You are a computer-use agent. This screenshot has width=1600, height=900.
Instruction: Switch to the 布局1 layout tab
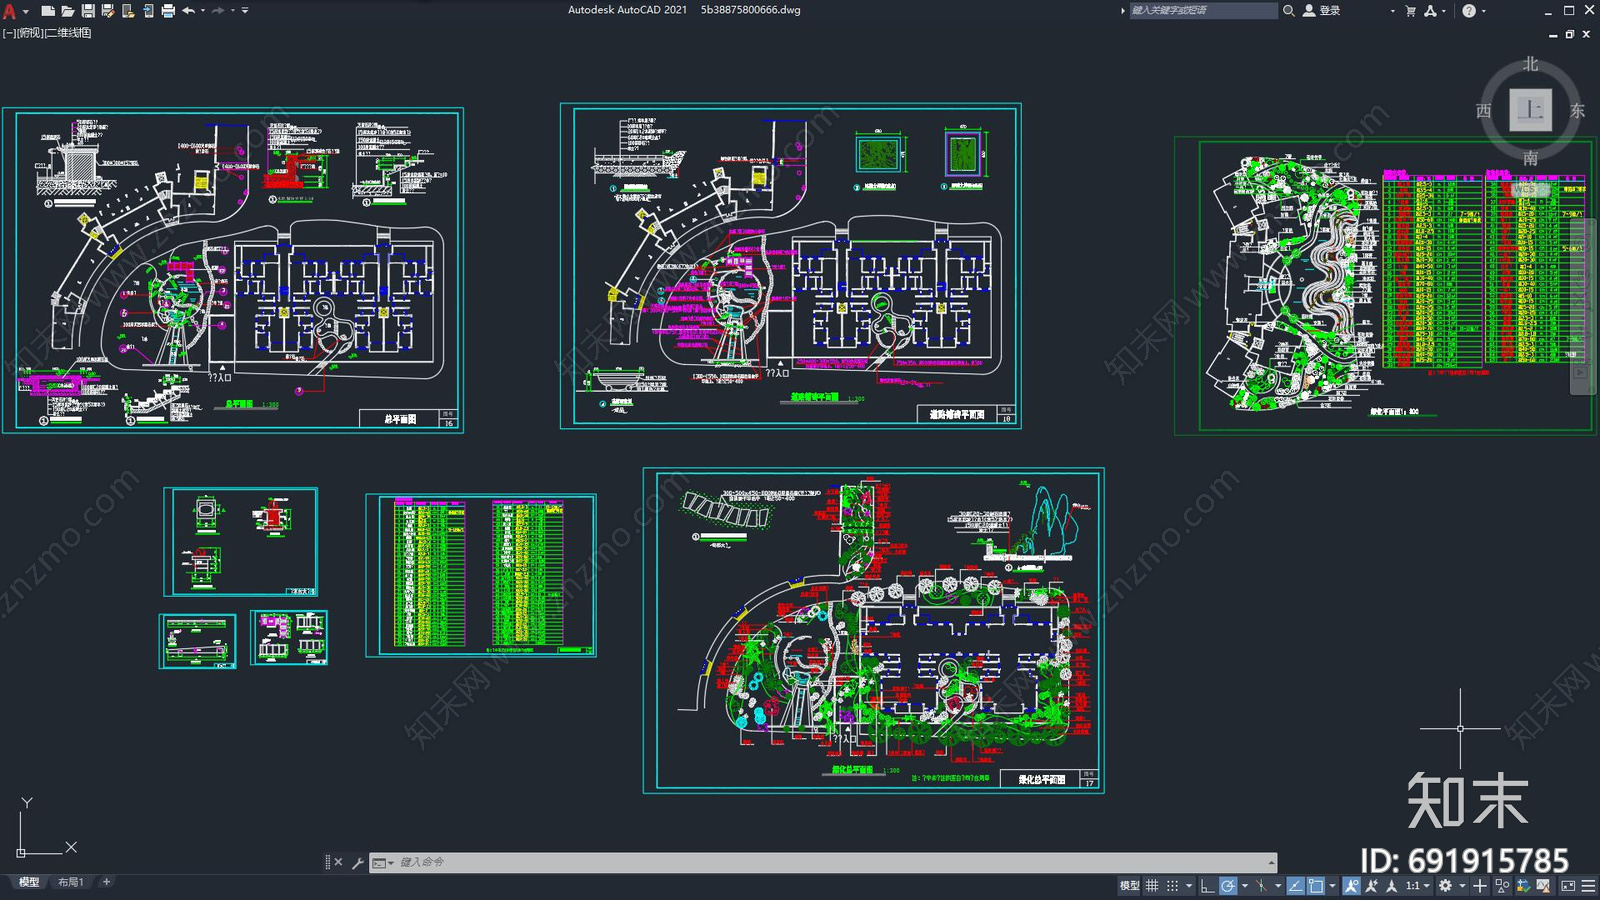pos(70,882)
